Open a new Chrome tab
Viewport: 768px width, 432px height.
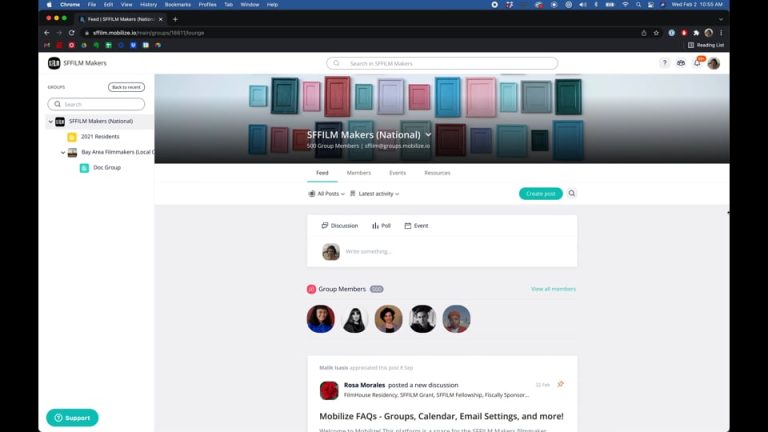click(175, 19)
